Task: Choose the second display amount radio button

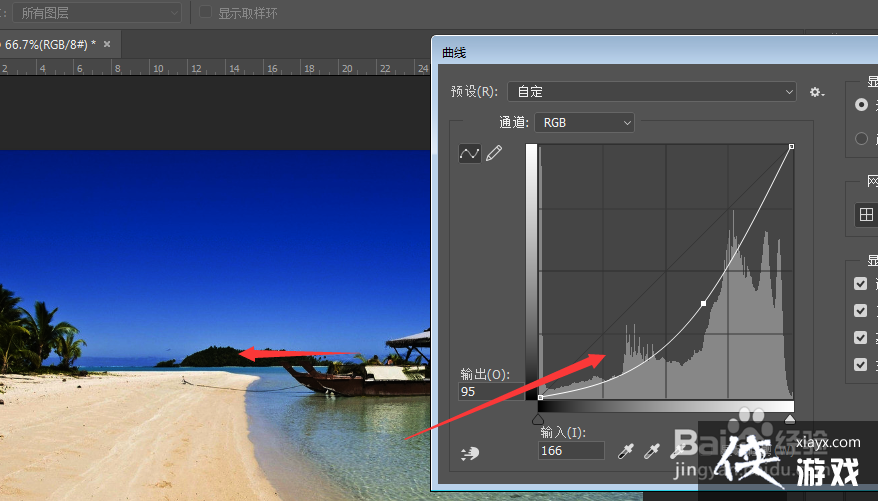Action: (x=861, y=139)
